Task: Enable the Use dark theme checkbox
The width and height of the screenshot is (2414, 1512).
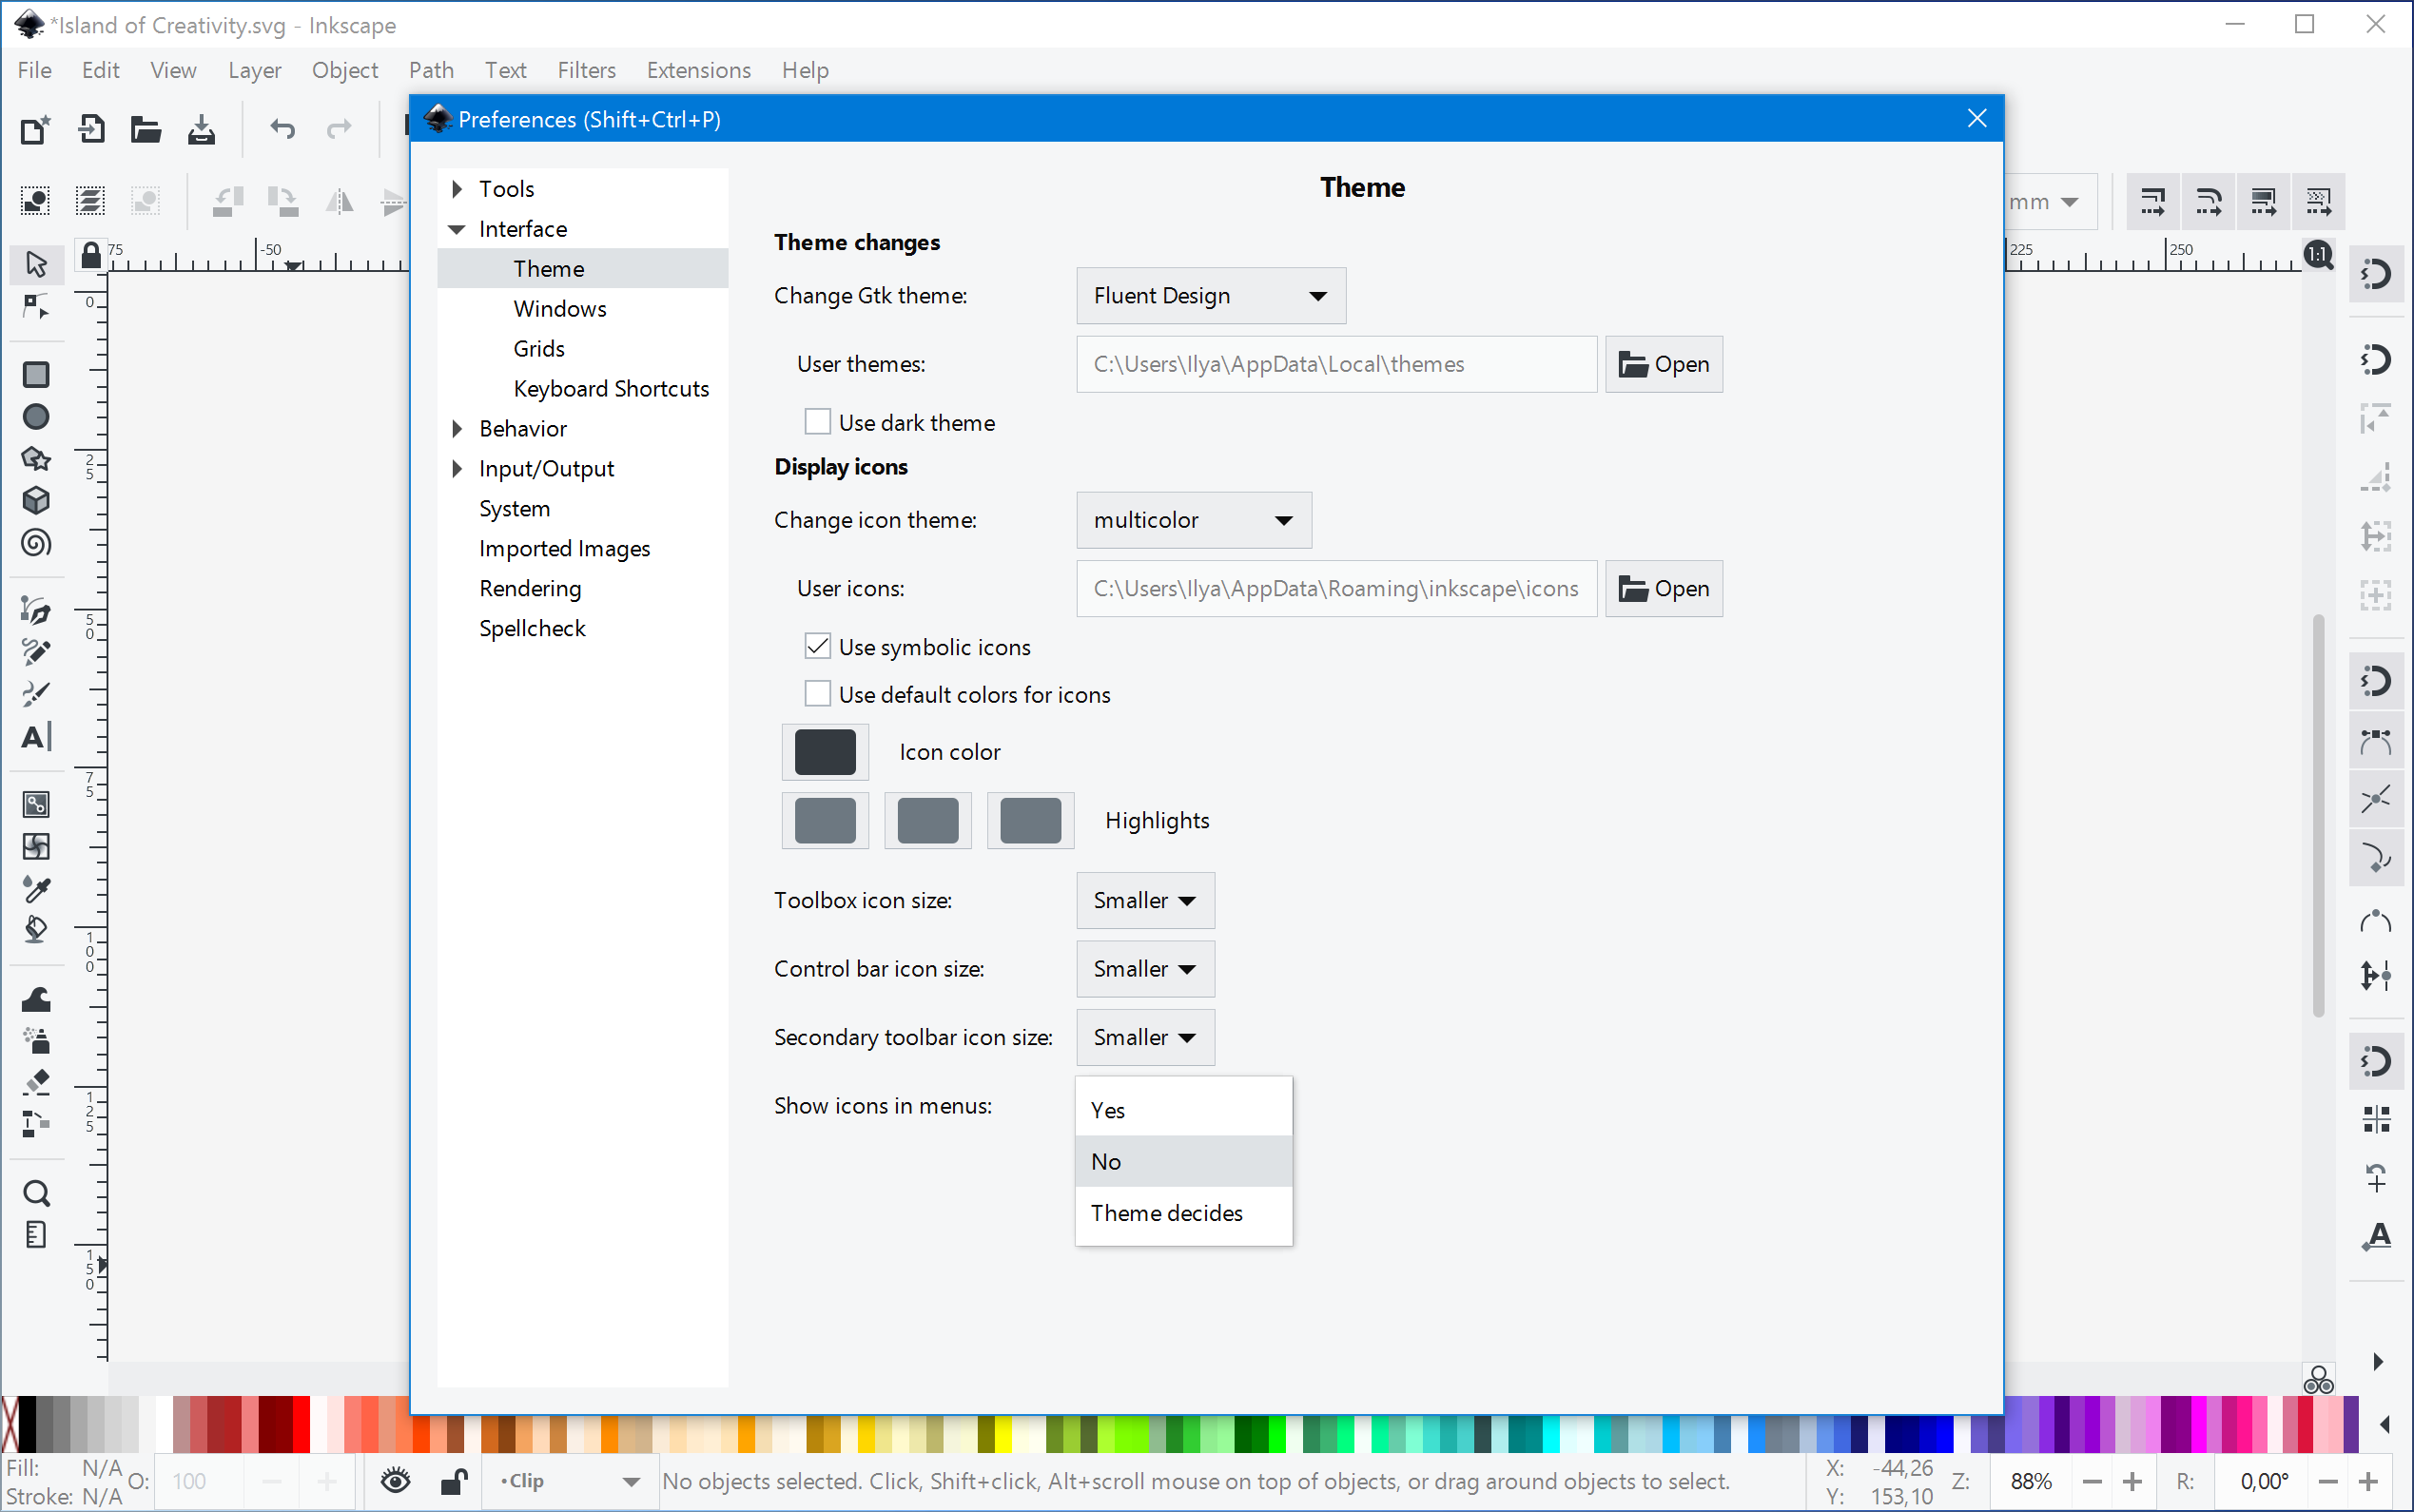Action: [818, 421]
